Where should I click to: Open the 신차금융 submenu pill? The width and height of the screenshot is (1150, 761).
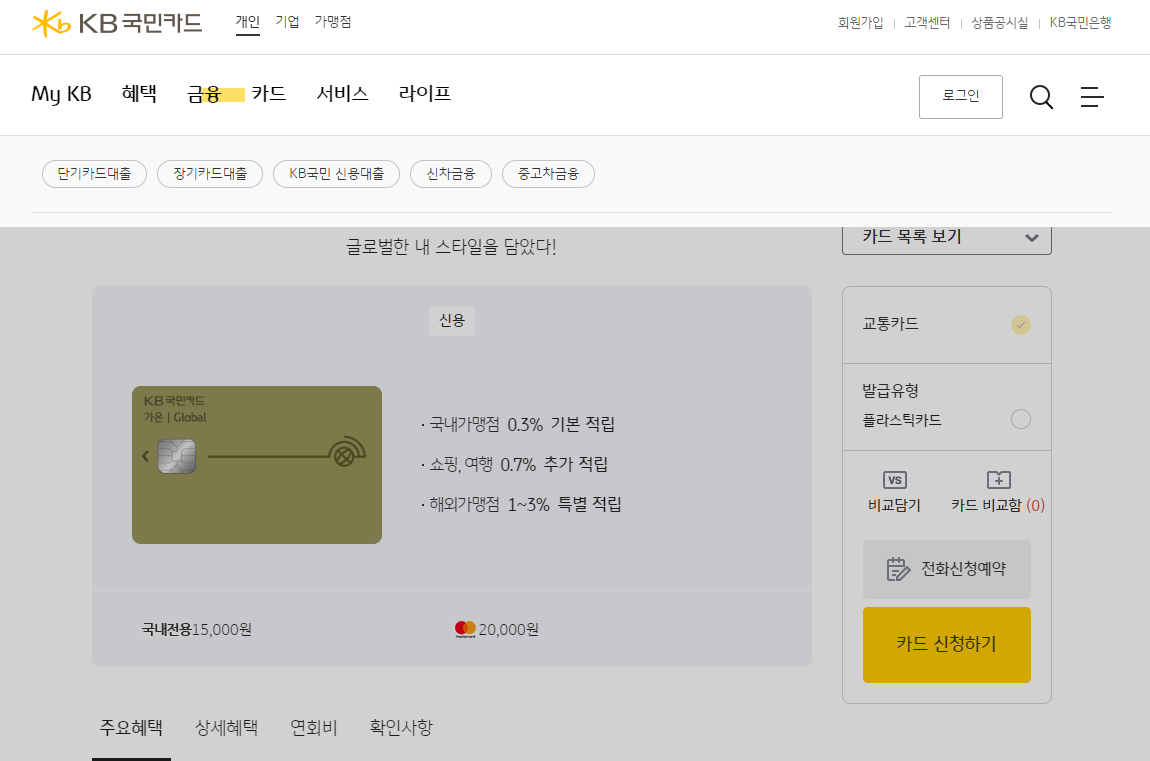(x=451, y=174)
